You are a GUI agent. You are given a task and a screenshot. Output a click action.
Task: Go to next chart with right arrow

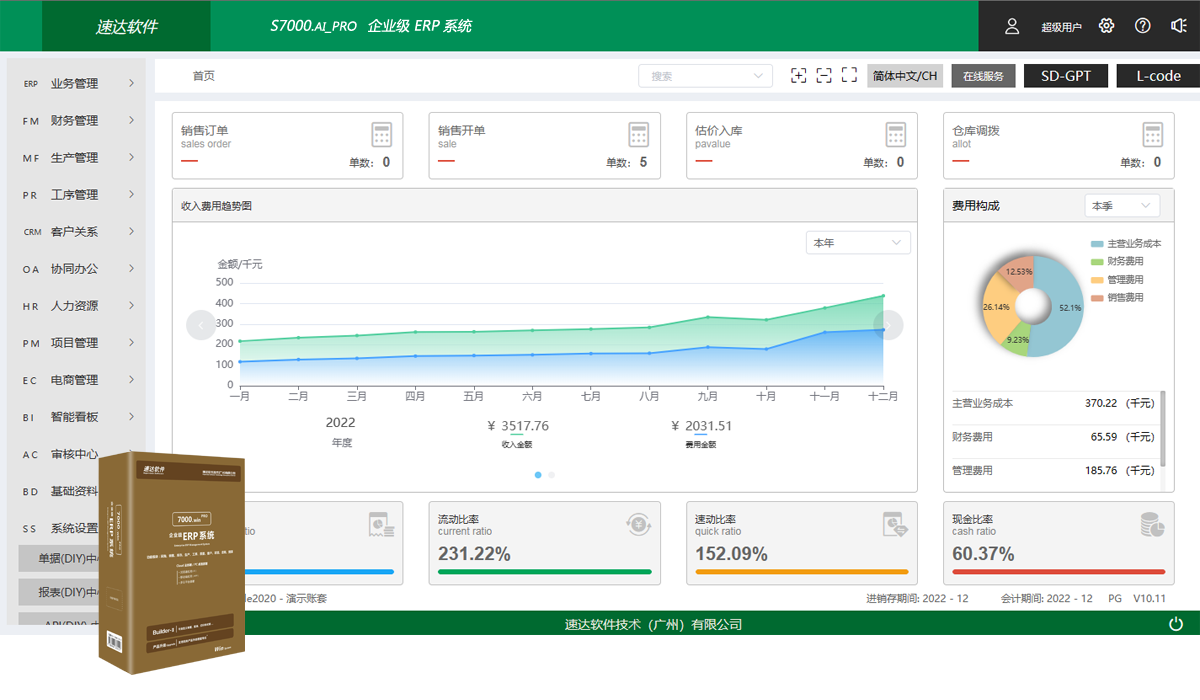click(x=888, y=325)
